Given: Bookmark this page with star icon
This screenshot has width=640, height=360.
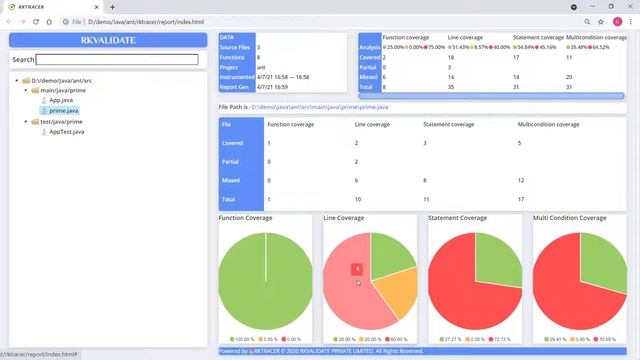Looking at the screenshot, I should (x=601, y=22).
